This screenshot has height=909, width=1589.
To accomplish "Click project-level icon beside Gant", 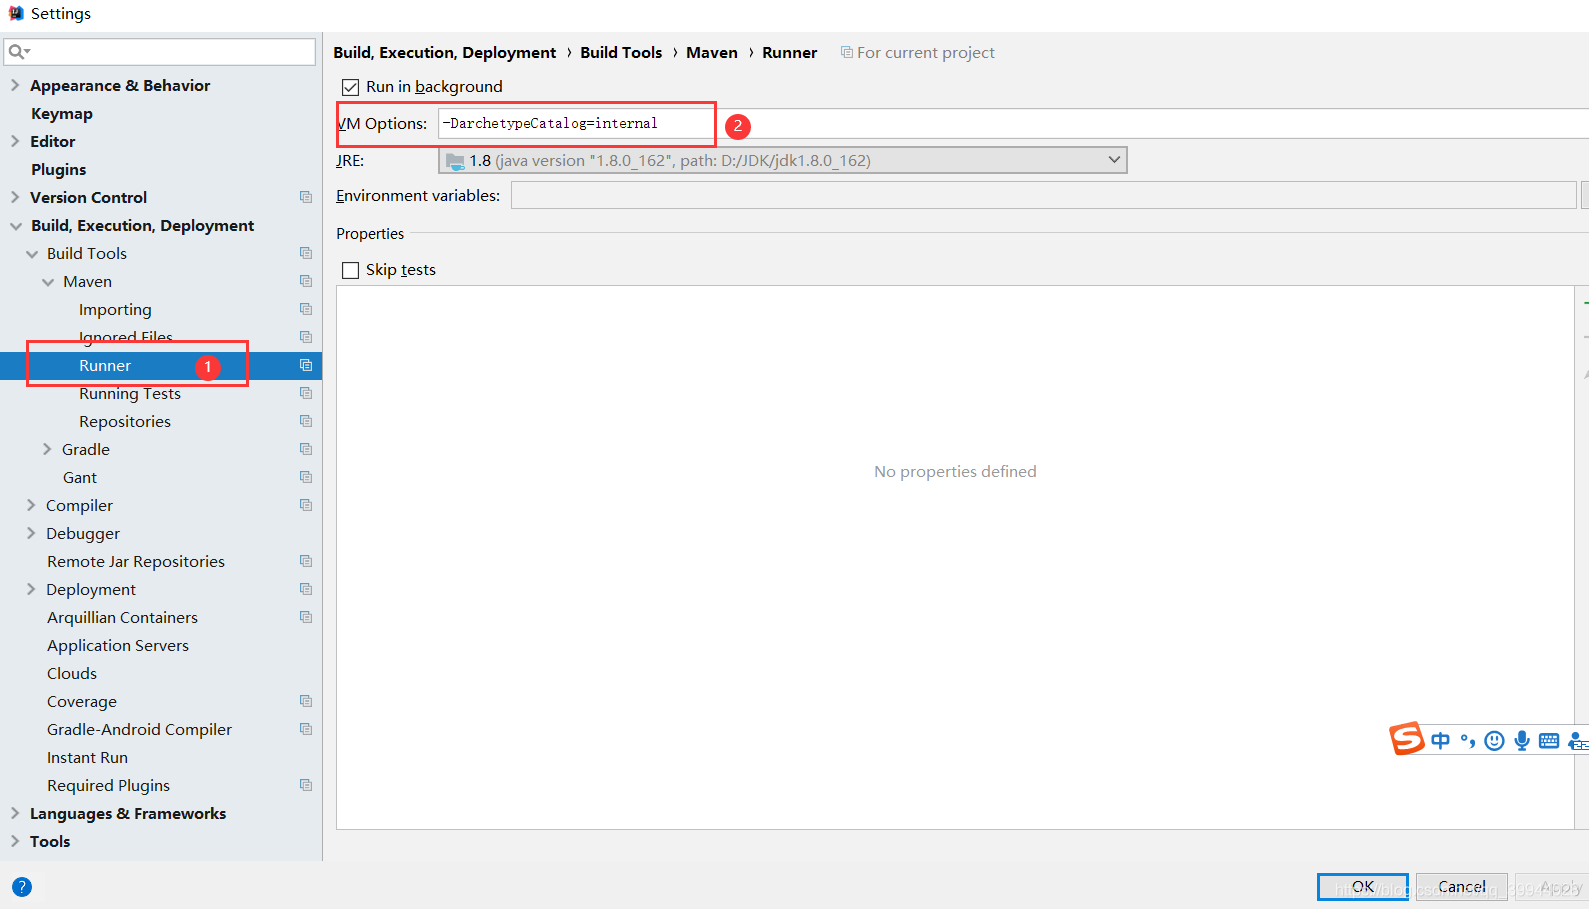I will 306,477.
